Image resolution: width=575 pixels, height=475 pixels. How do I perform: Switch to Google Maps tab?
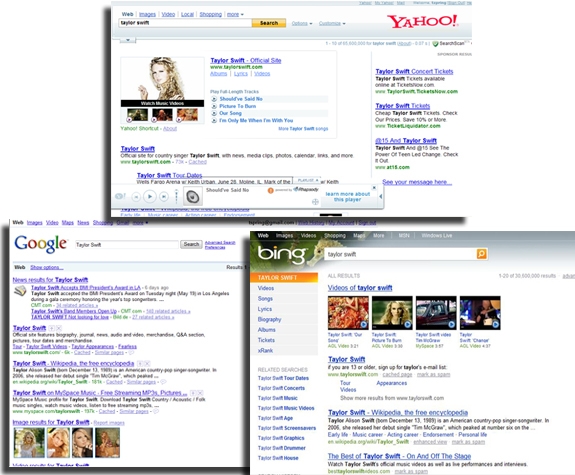coord(67,223)
